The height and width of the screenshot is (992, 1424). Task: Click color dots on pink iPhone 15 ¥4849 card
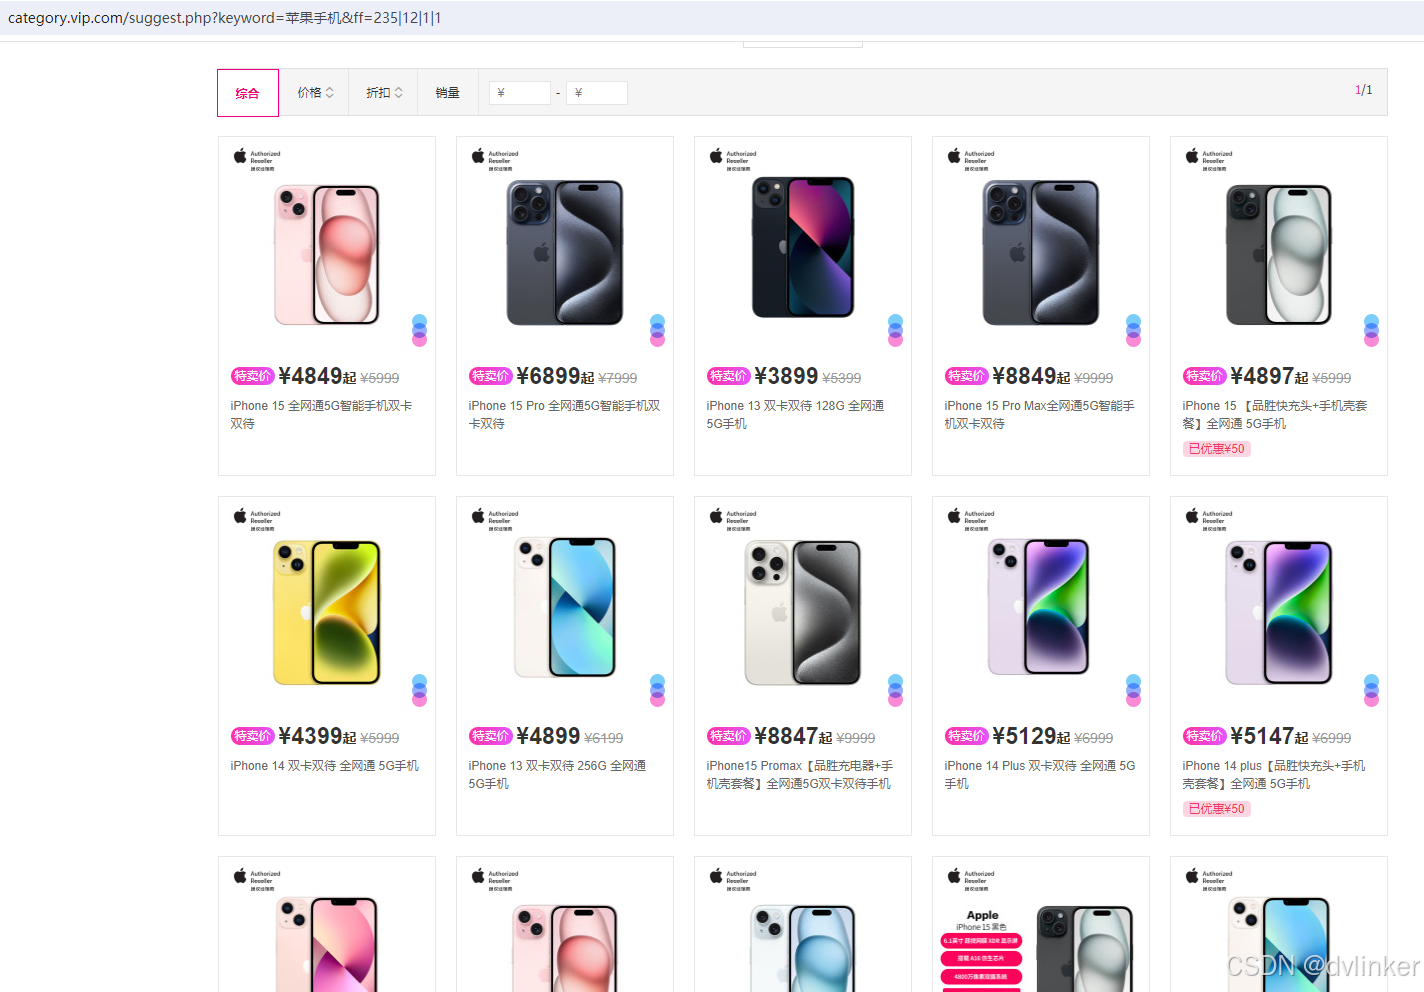(x=420, y=330)
